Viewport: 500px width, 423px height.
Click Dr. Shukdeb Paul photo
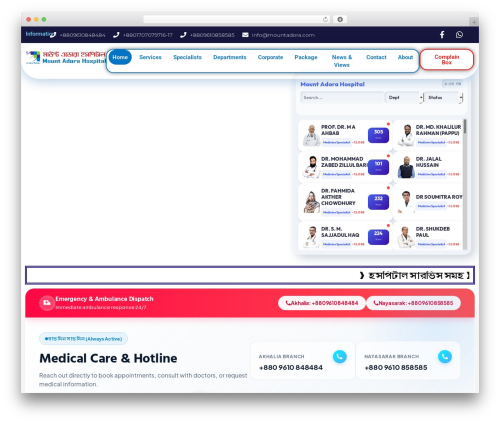(406, 237)
